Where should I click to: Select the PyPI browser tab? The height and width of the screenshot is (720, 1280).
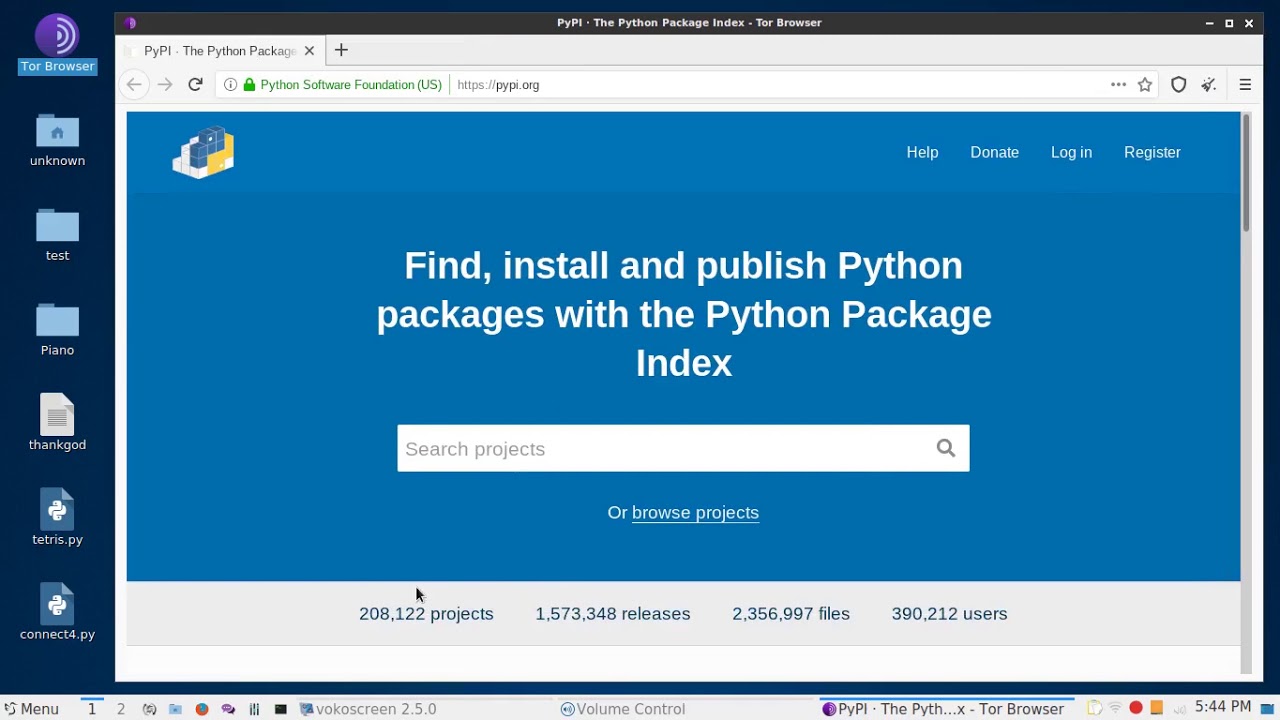click(x=220, y=51)
